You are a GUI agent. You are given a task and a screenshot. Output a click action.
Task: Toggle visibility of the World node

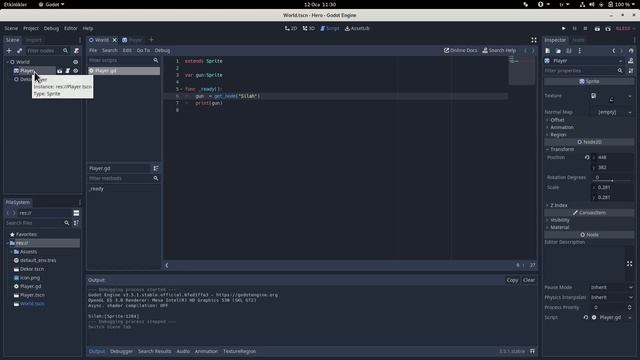coord(76,62)
